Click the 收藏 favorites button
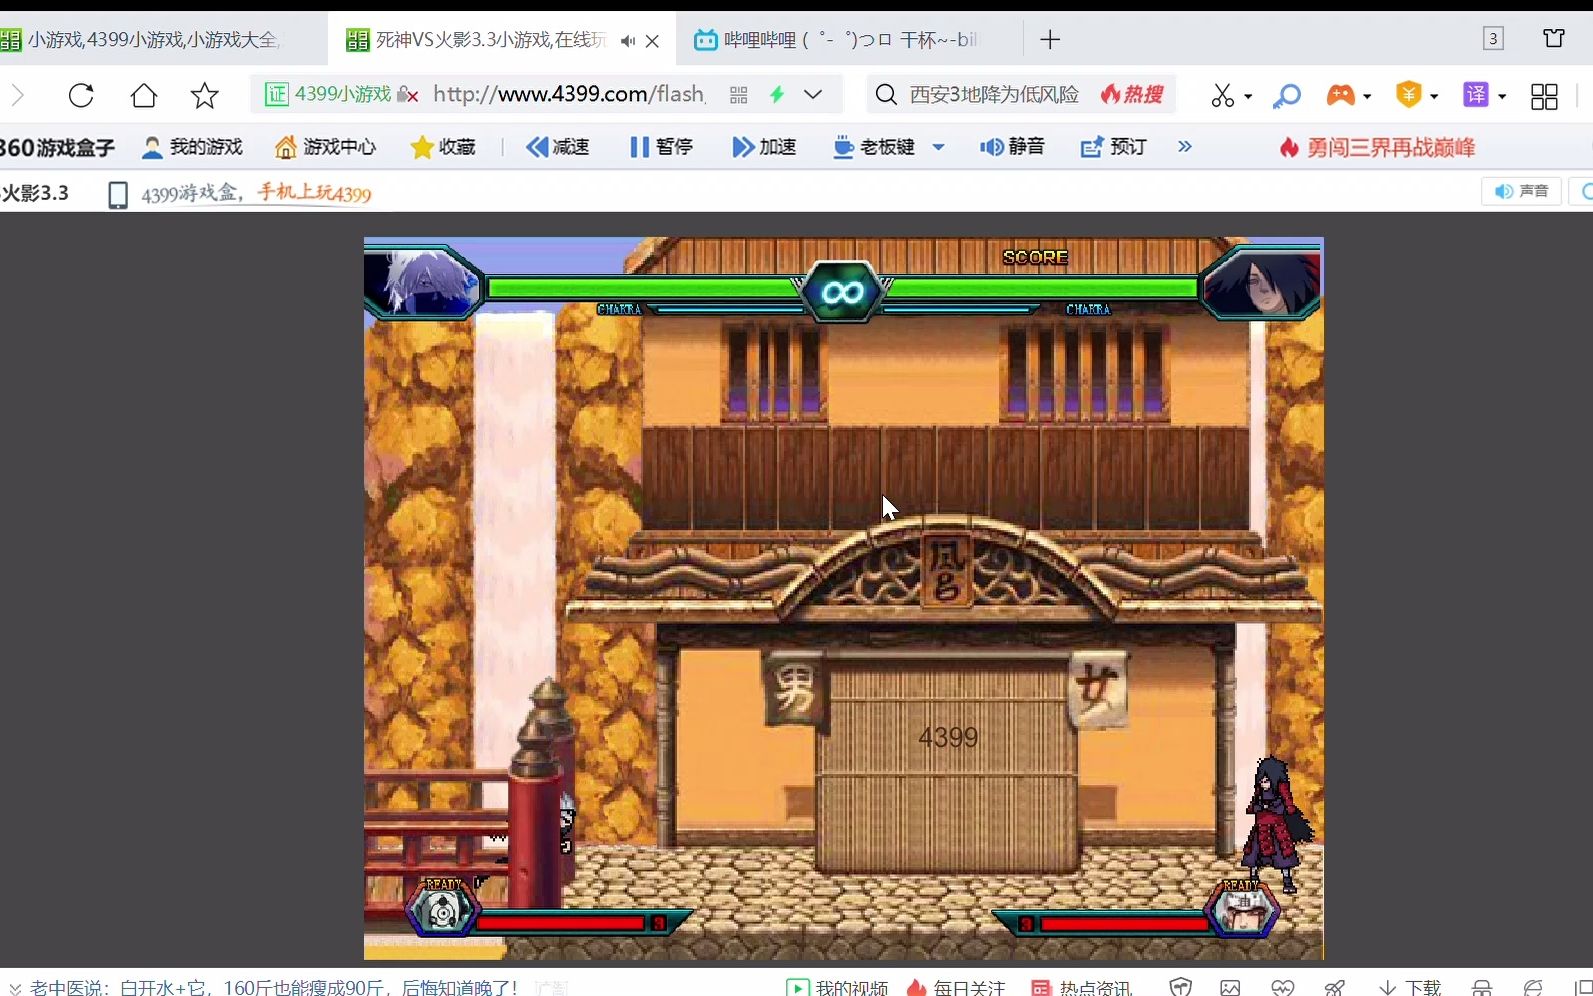This screenshot has height=996, width=1593. pyautogui.click(x=443, y=148)
